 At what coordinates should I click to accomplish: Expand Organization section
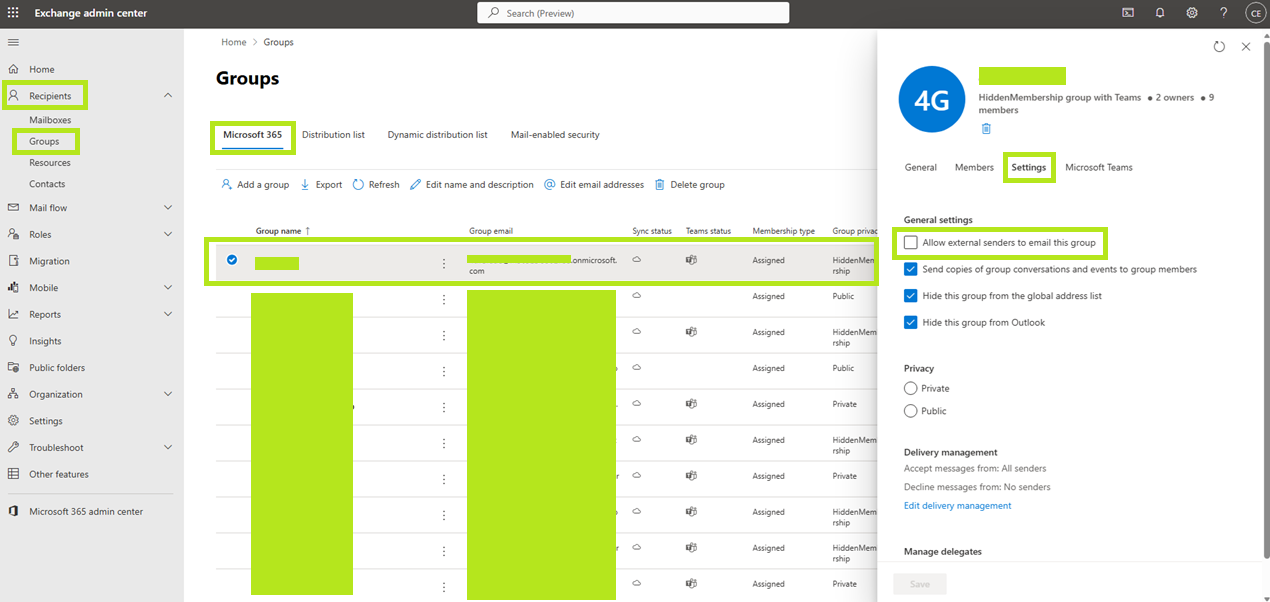pos(167,394)
